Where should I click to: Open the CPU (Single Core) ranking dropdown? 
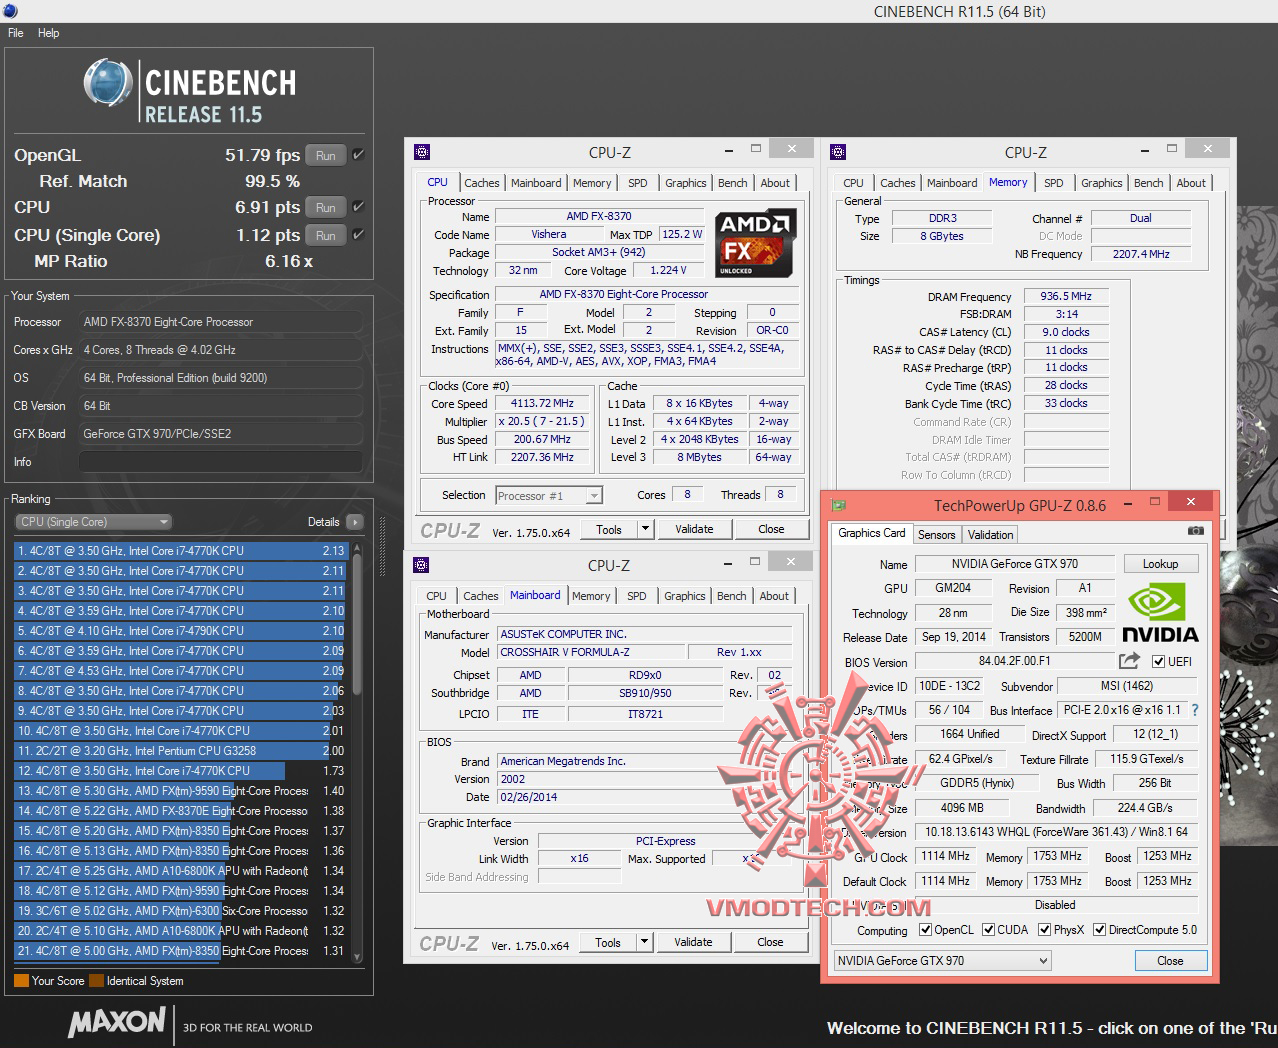pyautogui.click(x=94, y=522)
